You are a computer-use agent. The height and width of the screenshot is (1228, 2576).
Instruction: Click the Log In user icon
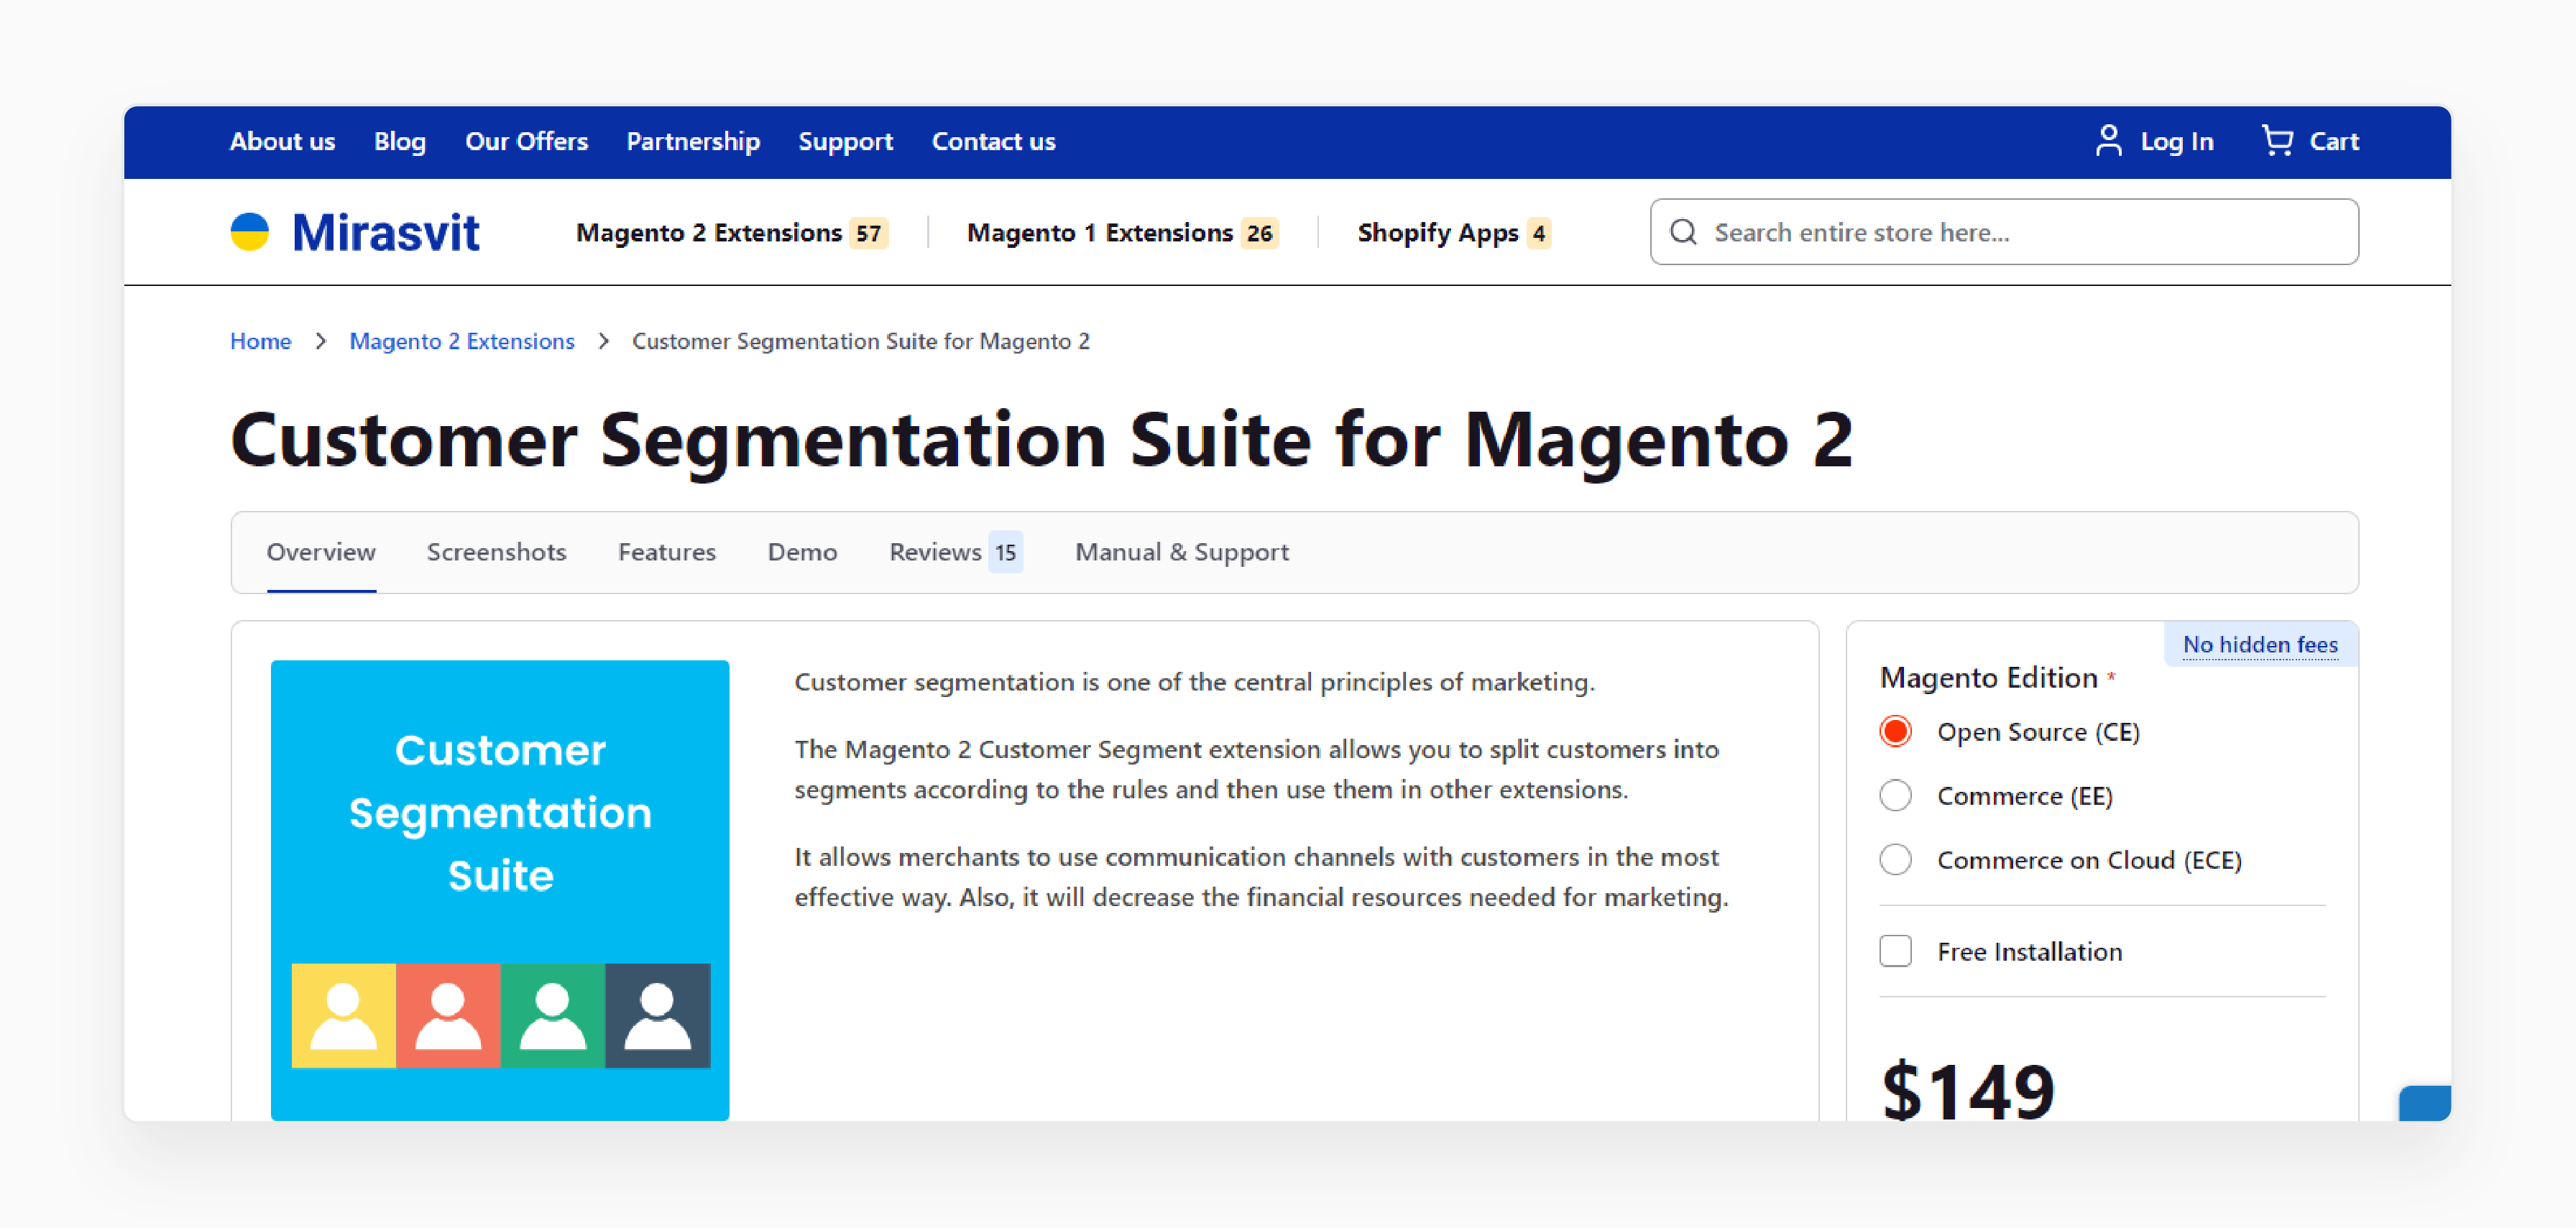[x=2108, y=141]
